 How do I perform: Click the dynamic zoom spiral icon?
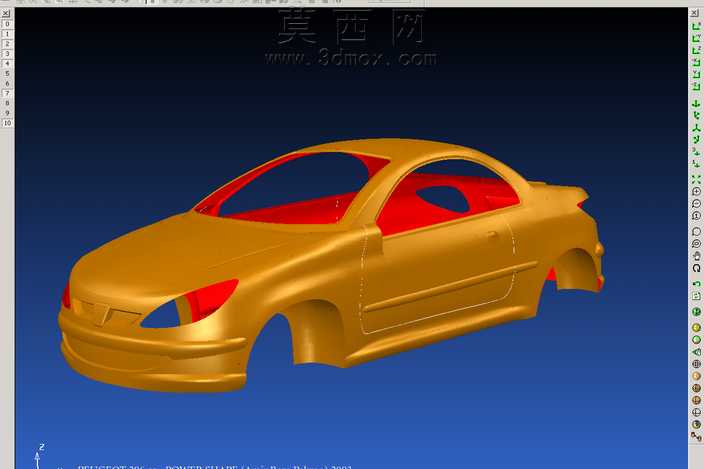click(696, 244)
